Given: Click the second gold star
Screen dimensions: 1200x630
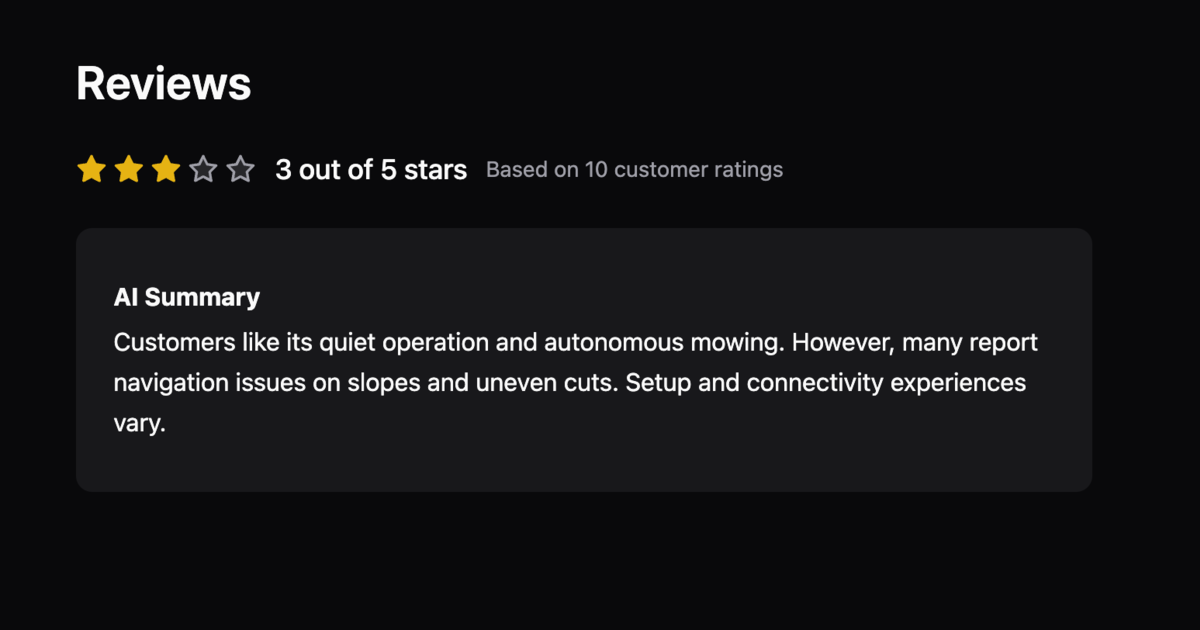Looking at the screenshot, I should pos(129,169).
